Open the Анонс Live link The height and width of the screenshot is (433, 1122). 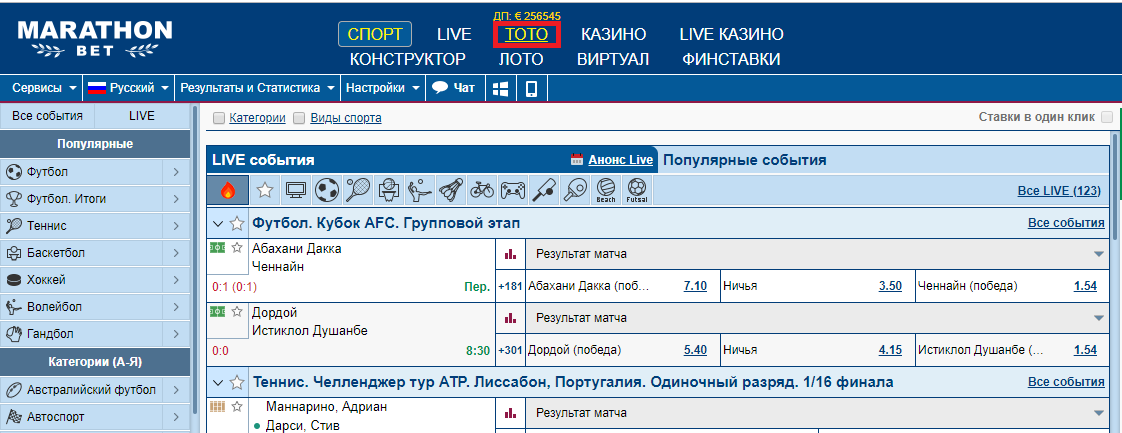[620, 160]
